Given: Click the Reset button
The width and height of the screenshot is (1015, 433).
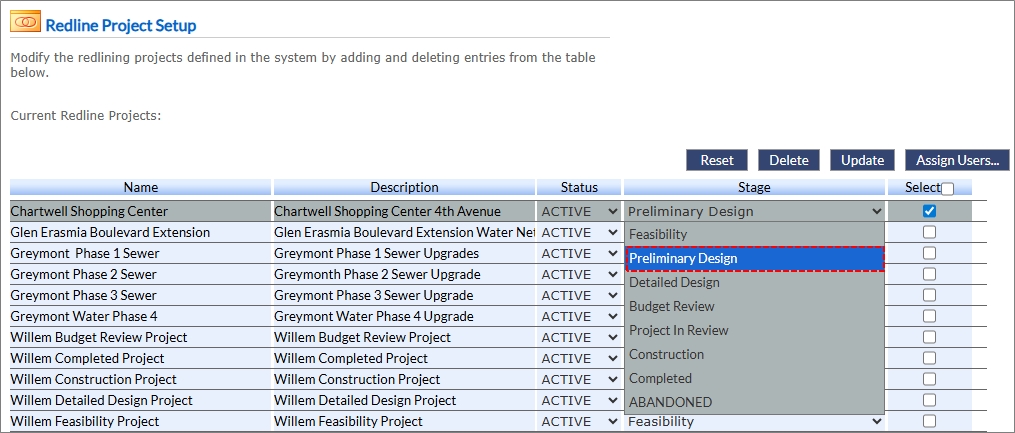Looking at the screenshot, I should pyautogui.click(x=716, y=160).
